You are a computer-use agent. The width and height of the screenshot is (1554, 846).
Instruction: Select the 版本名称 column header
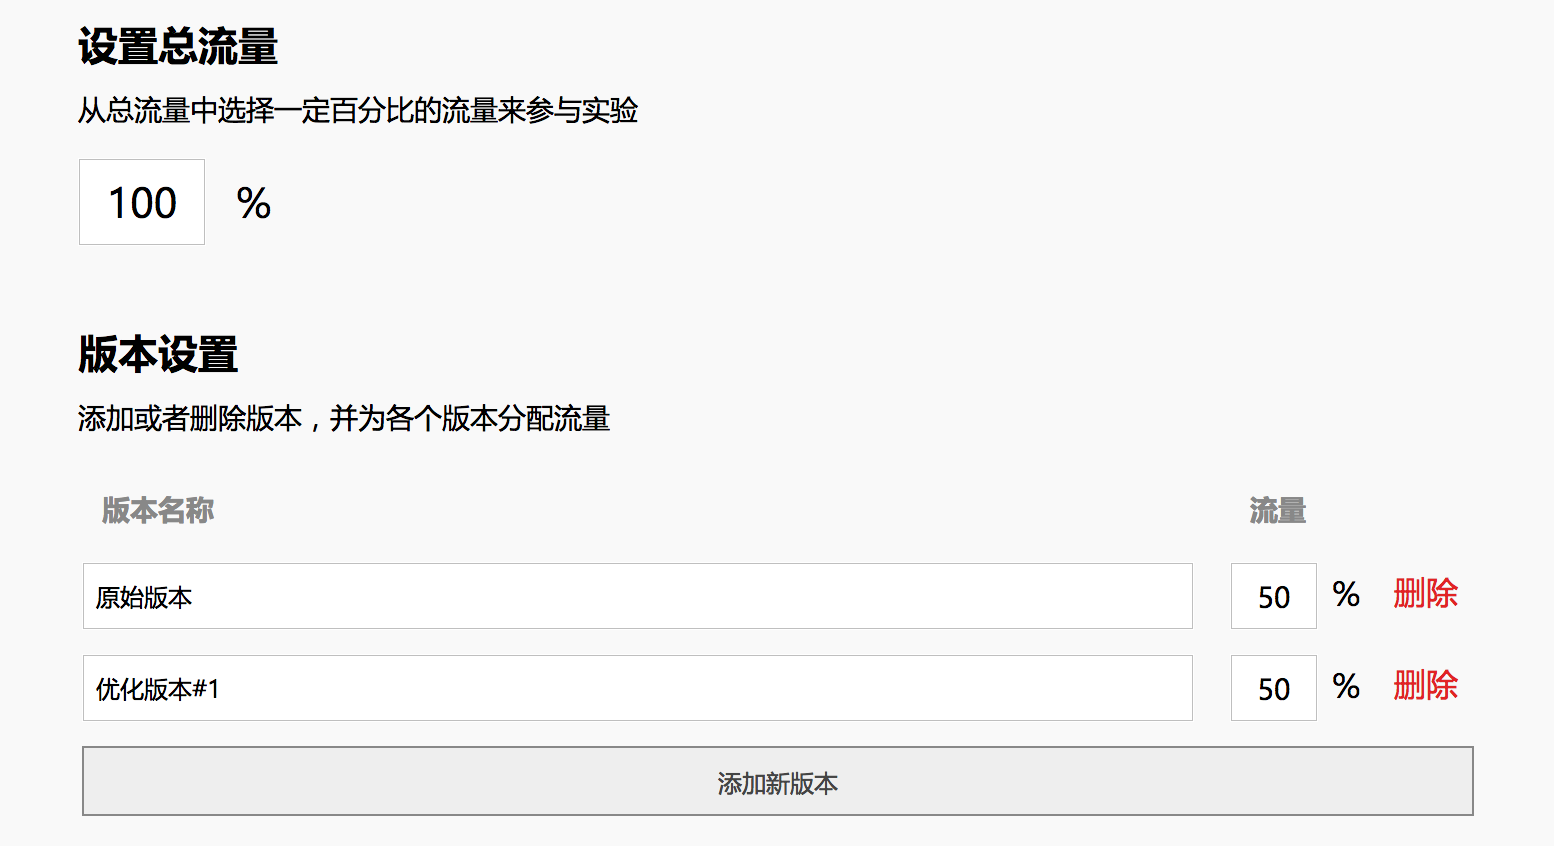point(158,510)
